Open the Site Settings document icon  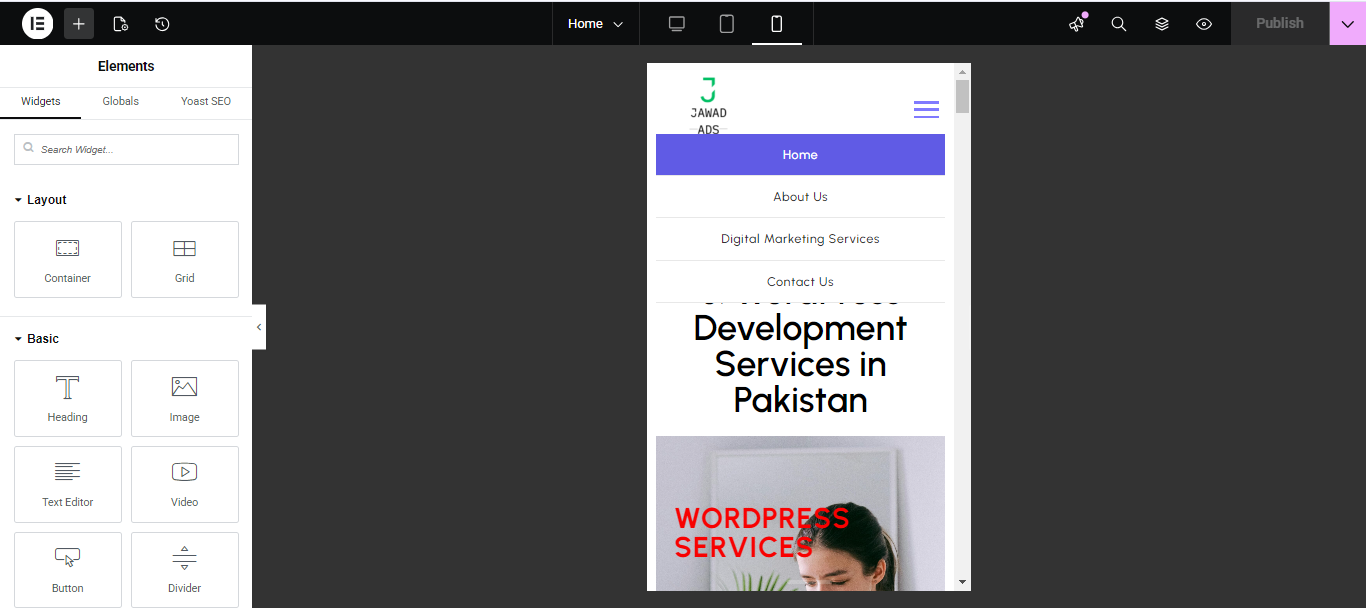pyautogui.click(x=120, y=23)
